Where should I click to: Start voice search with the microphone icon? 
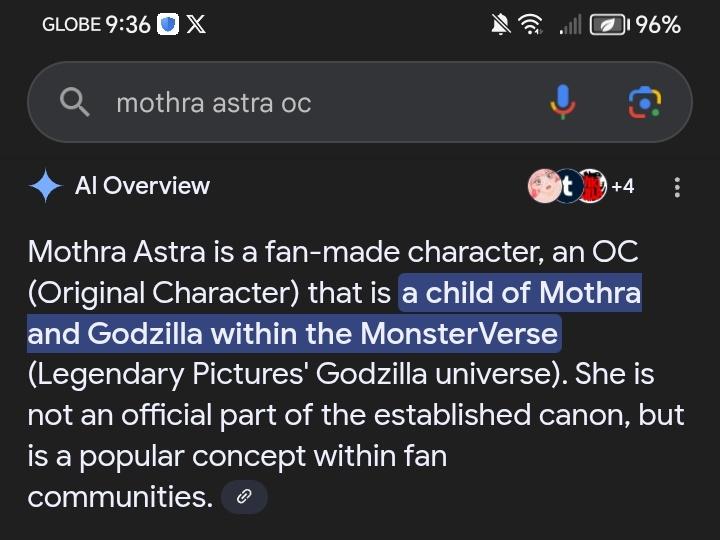(x=563, y=102)
